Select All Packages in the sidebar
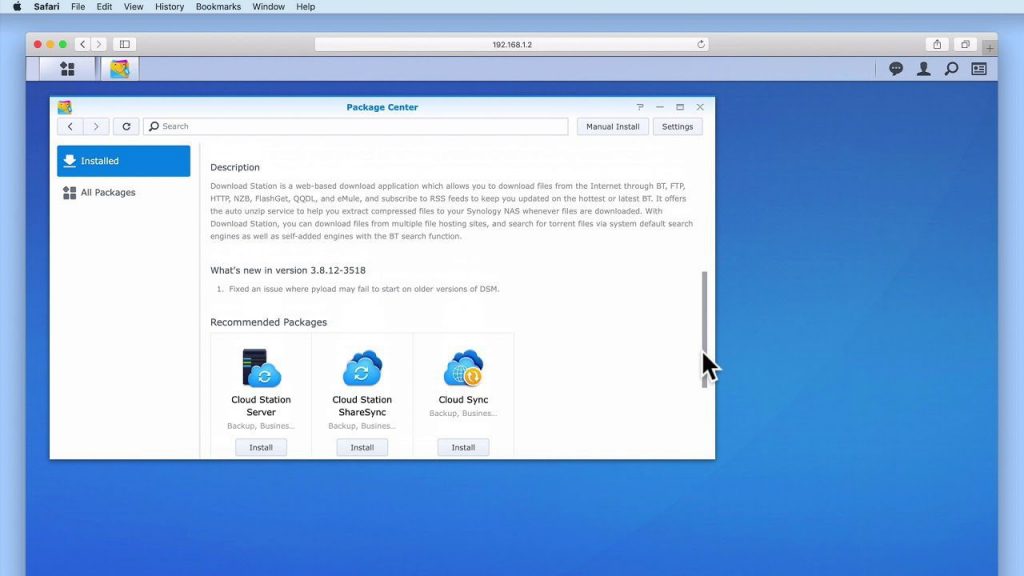Screen dimensions: 1024x576 click(x=123, y=193)
